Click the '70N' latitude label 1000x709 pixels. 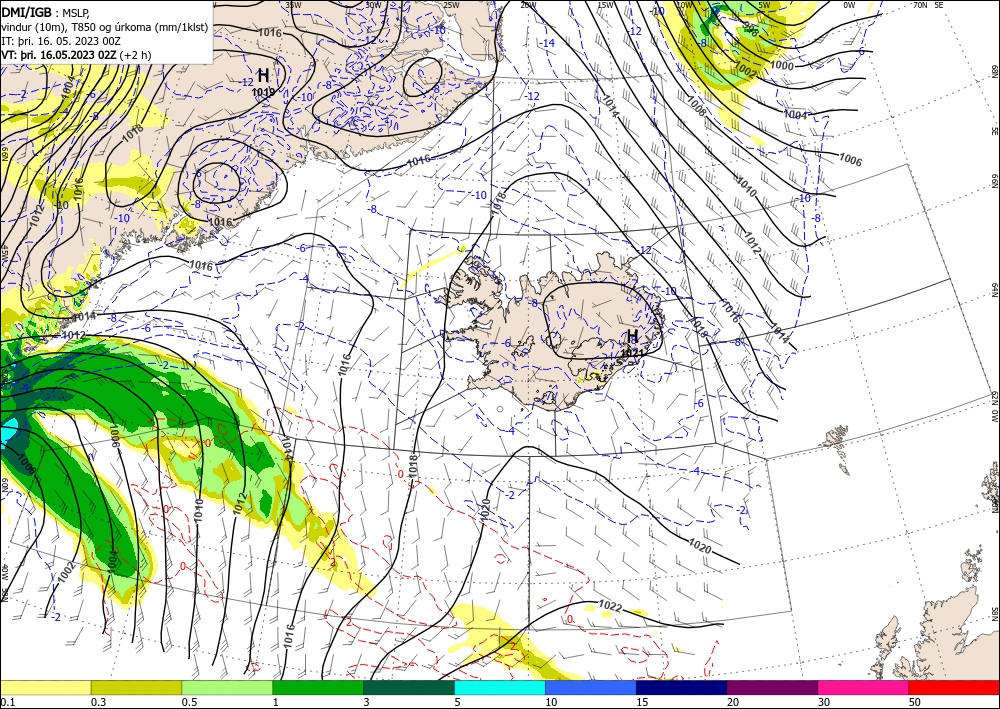920,5
